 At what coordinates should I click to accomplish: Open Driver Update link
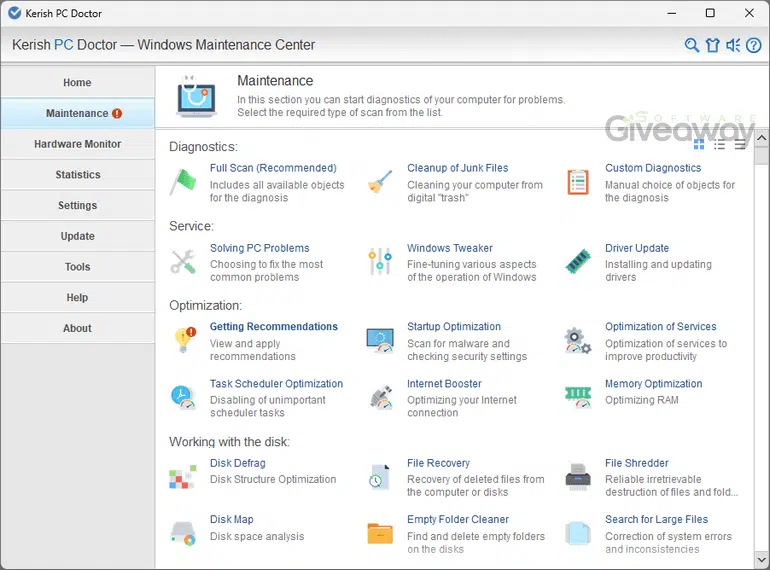point(636,248)
